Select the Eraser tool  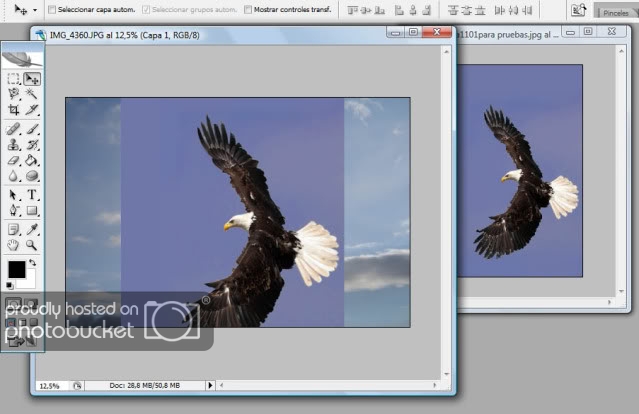click(14, 160)
